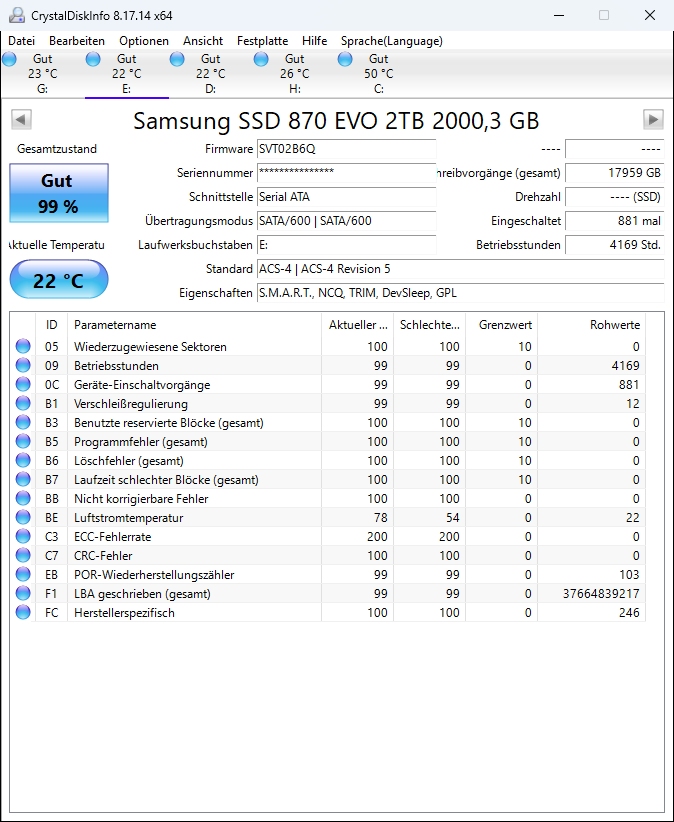Select drive C: status tab
The width and height of the screenshot is (674, 822).
click(x=378, y=74)
